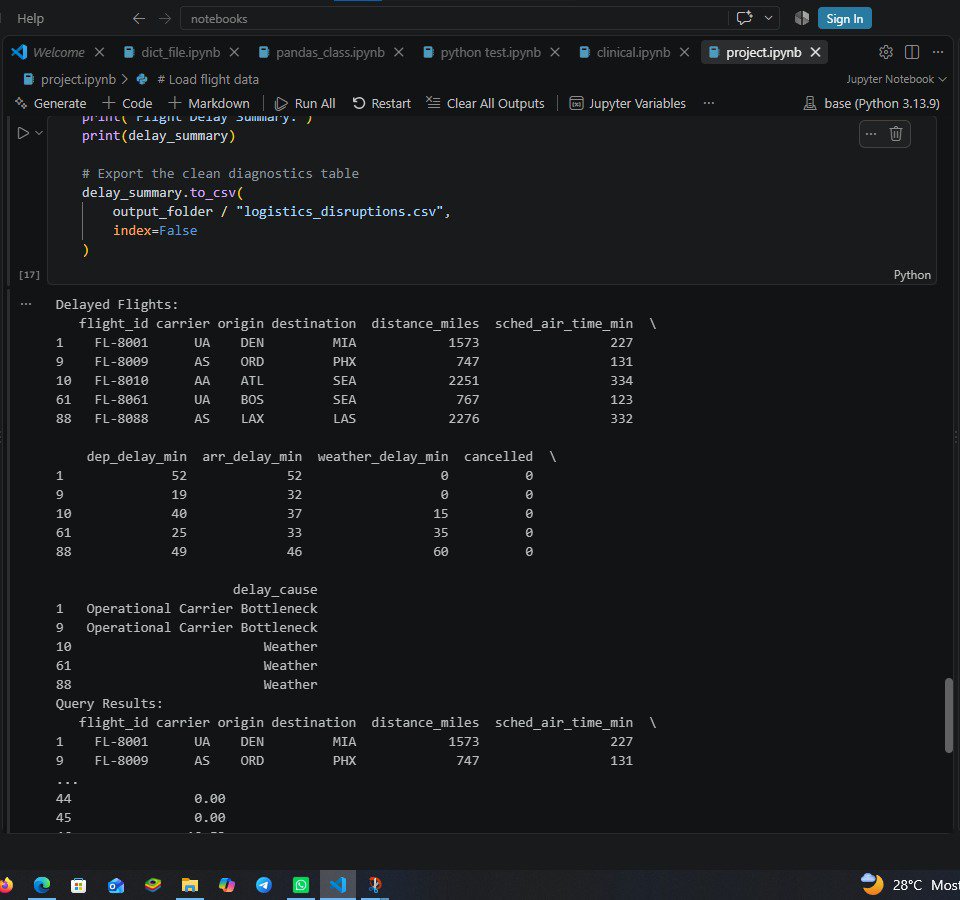This screenshot has height=900, width=960.
Task: Split the editor with layout icon
Action: pos(912,53)
